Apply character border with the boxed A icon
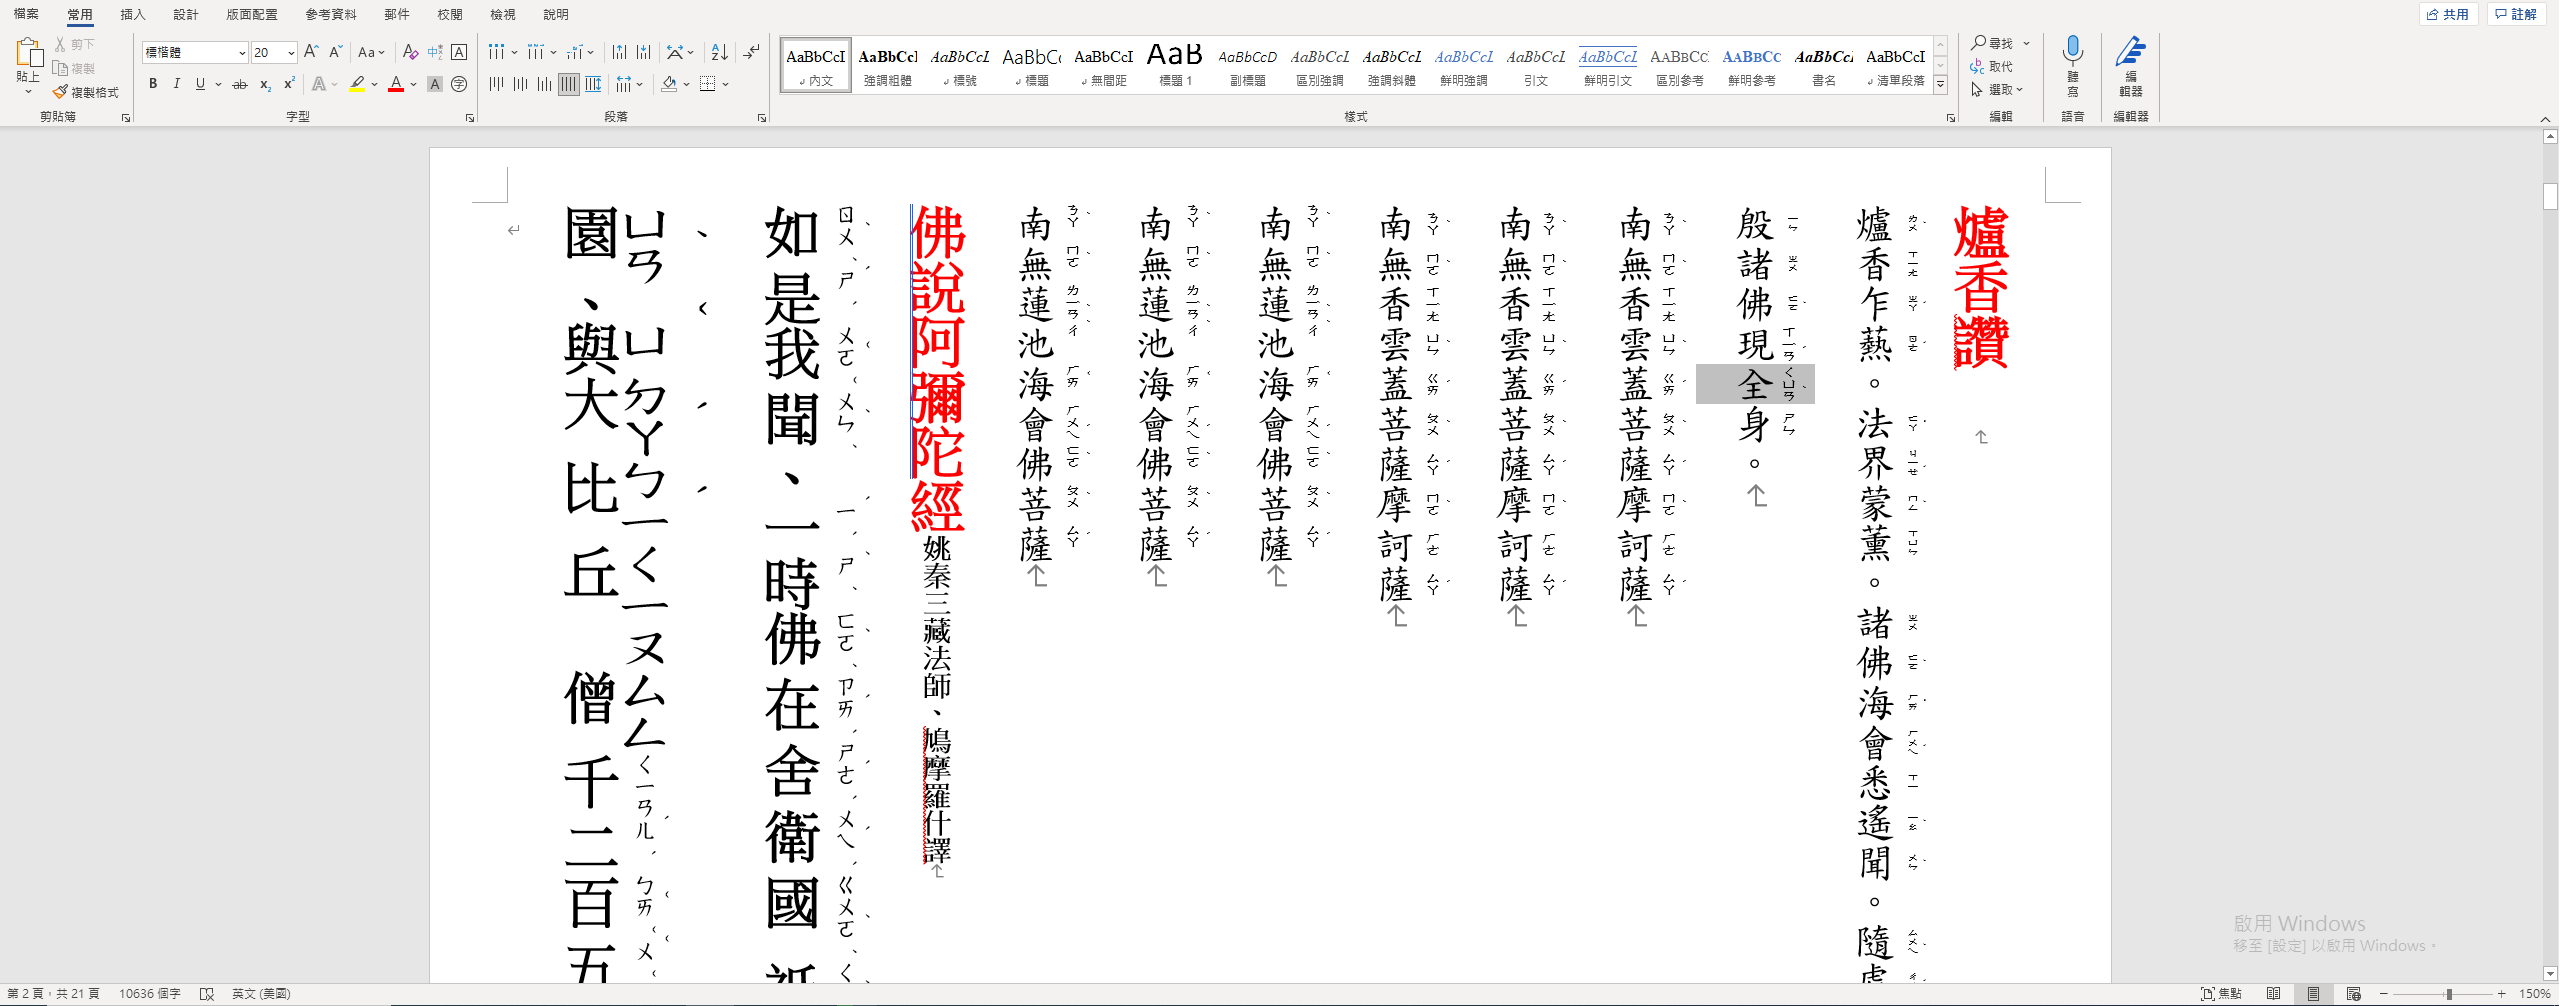The height and width of the screenshot is (1006, 2560). tap(459, 52)
